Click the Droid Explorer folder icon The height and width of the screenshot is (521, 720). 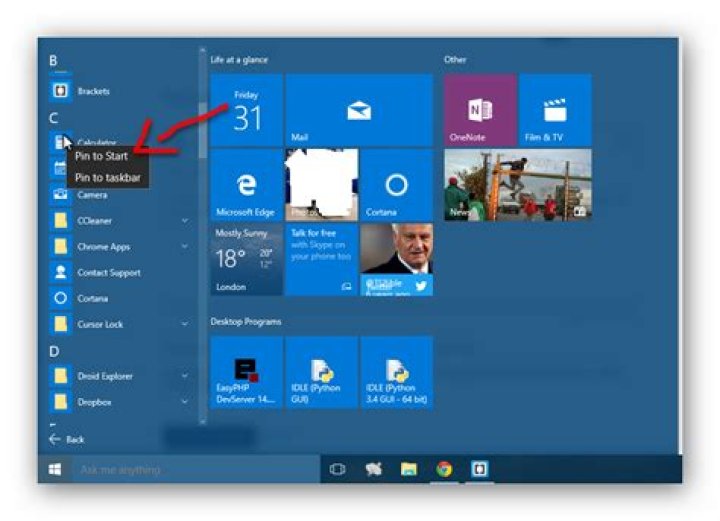point(60,376)
